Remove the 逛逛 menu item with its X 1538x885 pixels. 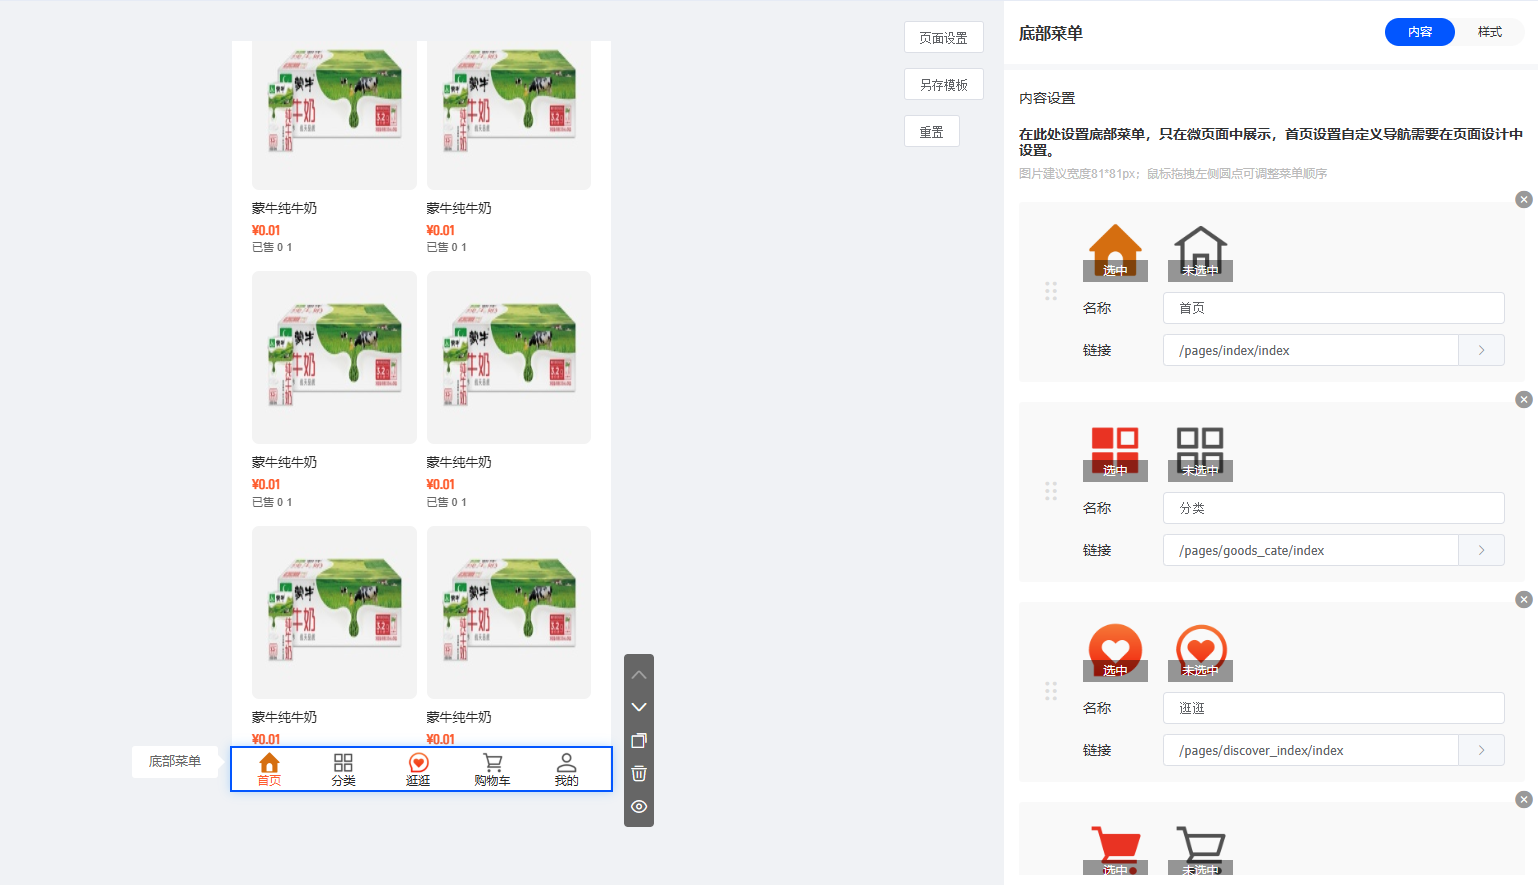tap(1524, 599)
